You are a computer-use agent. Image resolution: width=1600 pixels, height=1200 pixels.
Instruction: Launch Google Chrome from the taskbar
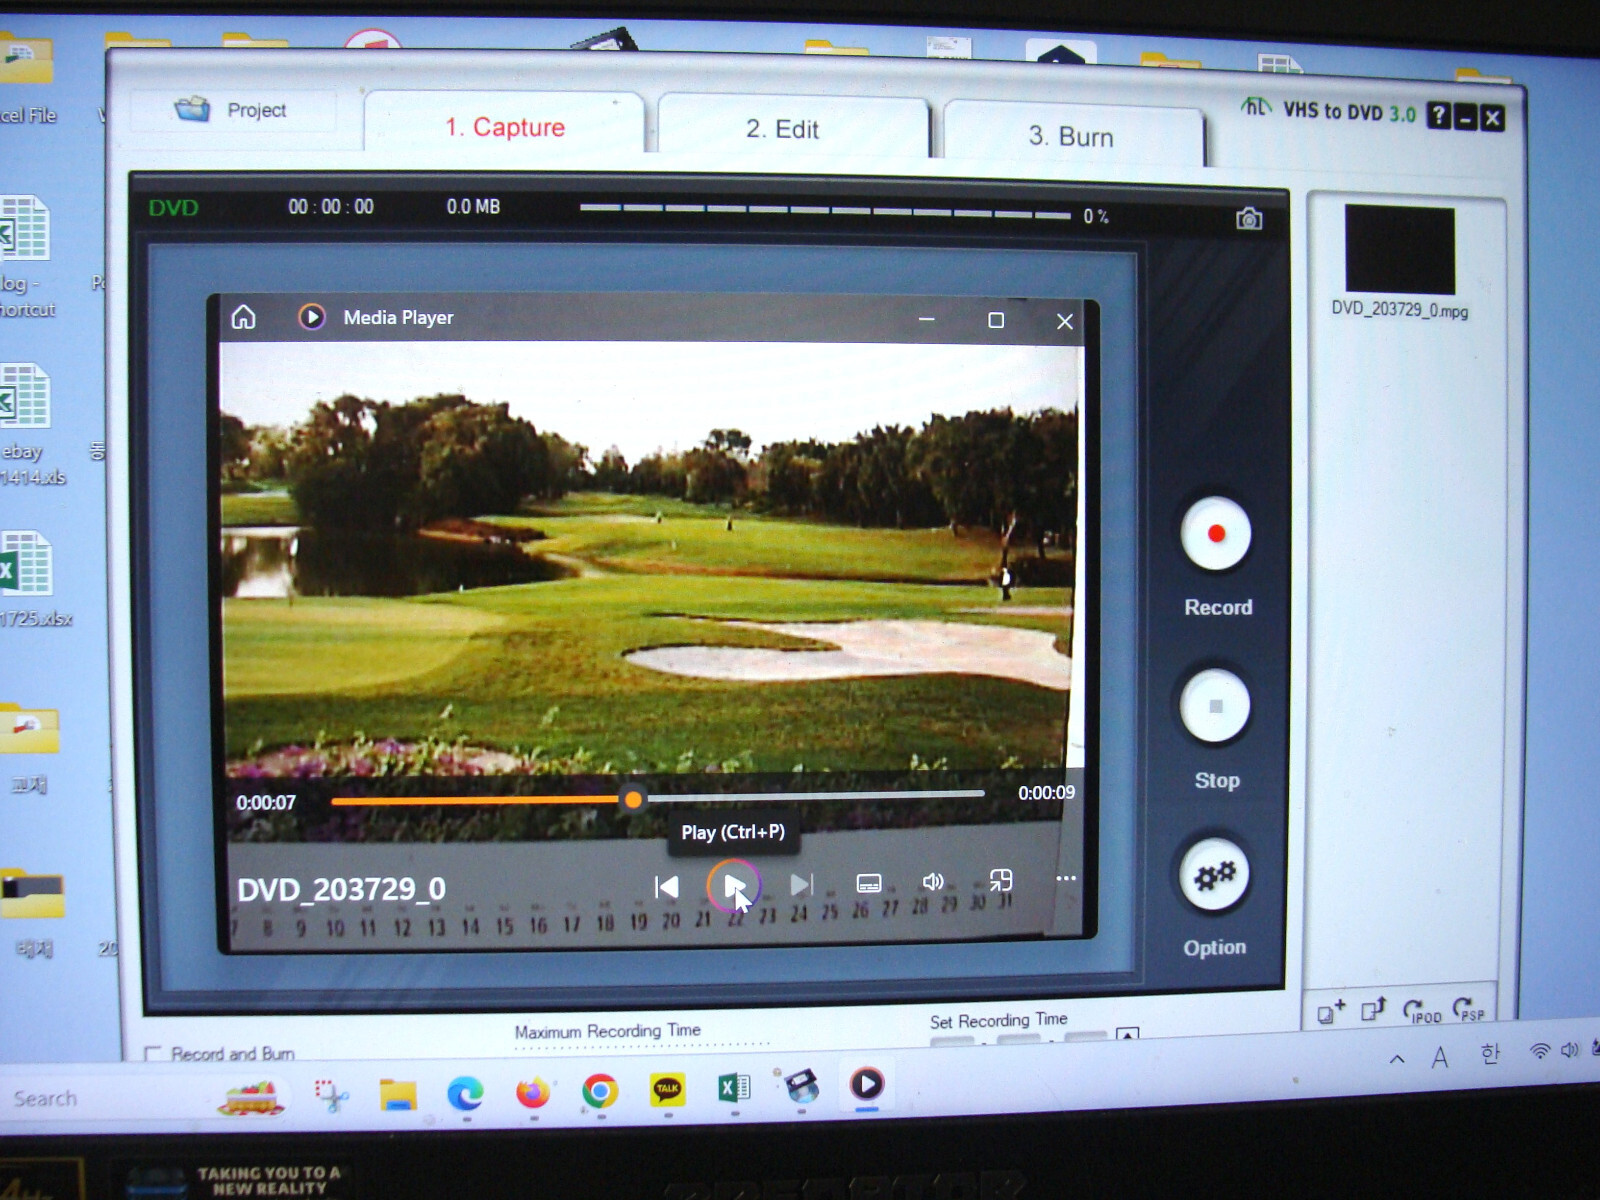tap(600, 1091)
